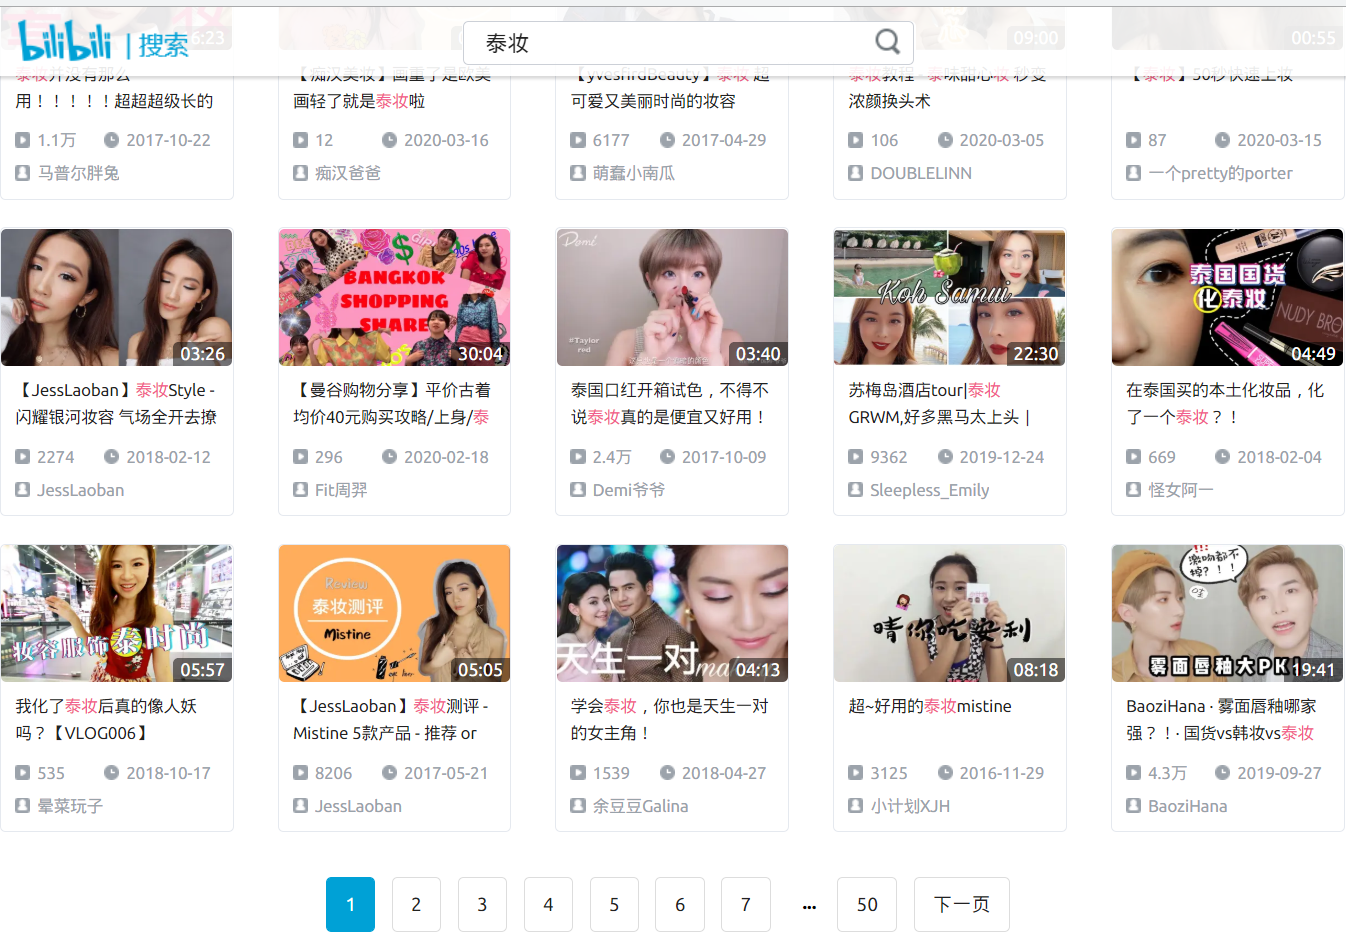The width and height of the screenshot is (1346, 936).
Task: Visit uploader Sleepless_Emily's profile
Action: click(930, 490)
